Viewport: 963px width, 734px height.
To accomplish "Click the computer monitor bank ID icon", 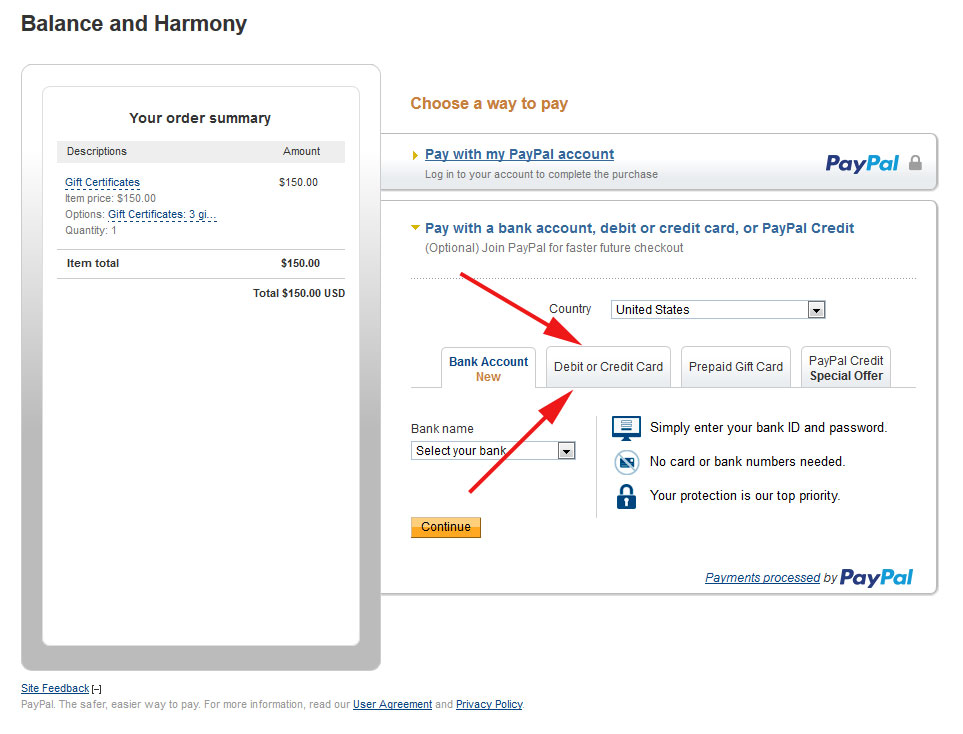I will (626, 428).
